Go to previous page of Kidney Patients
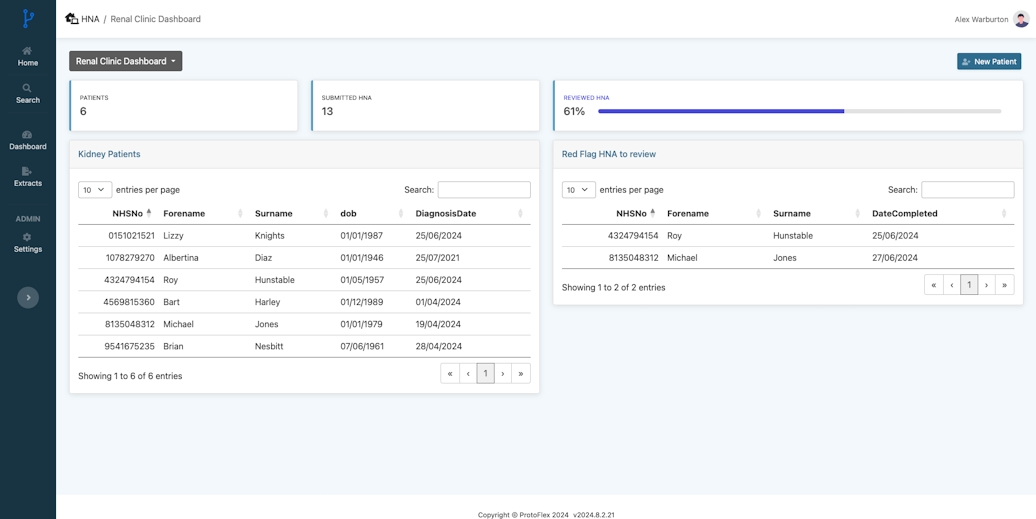The width and height of the screenshot is (1036, 519). 468,374
